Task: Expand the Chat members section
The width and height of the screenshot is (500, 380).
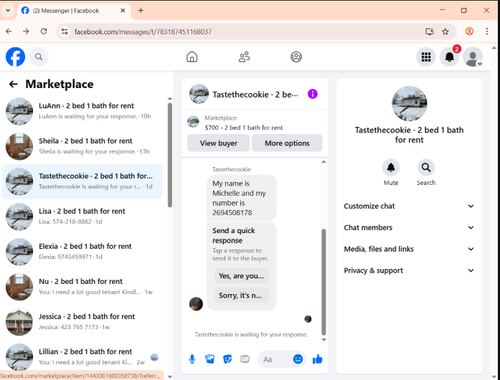Action: click(409, 227)
